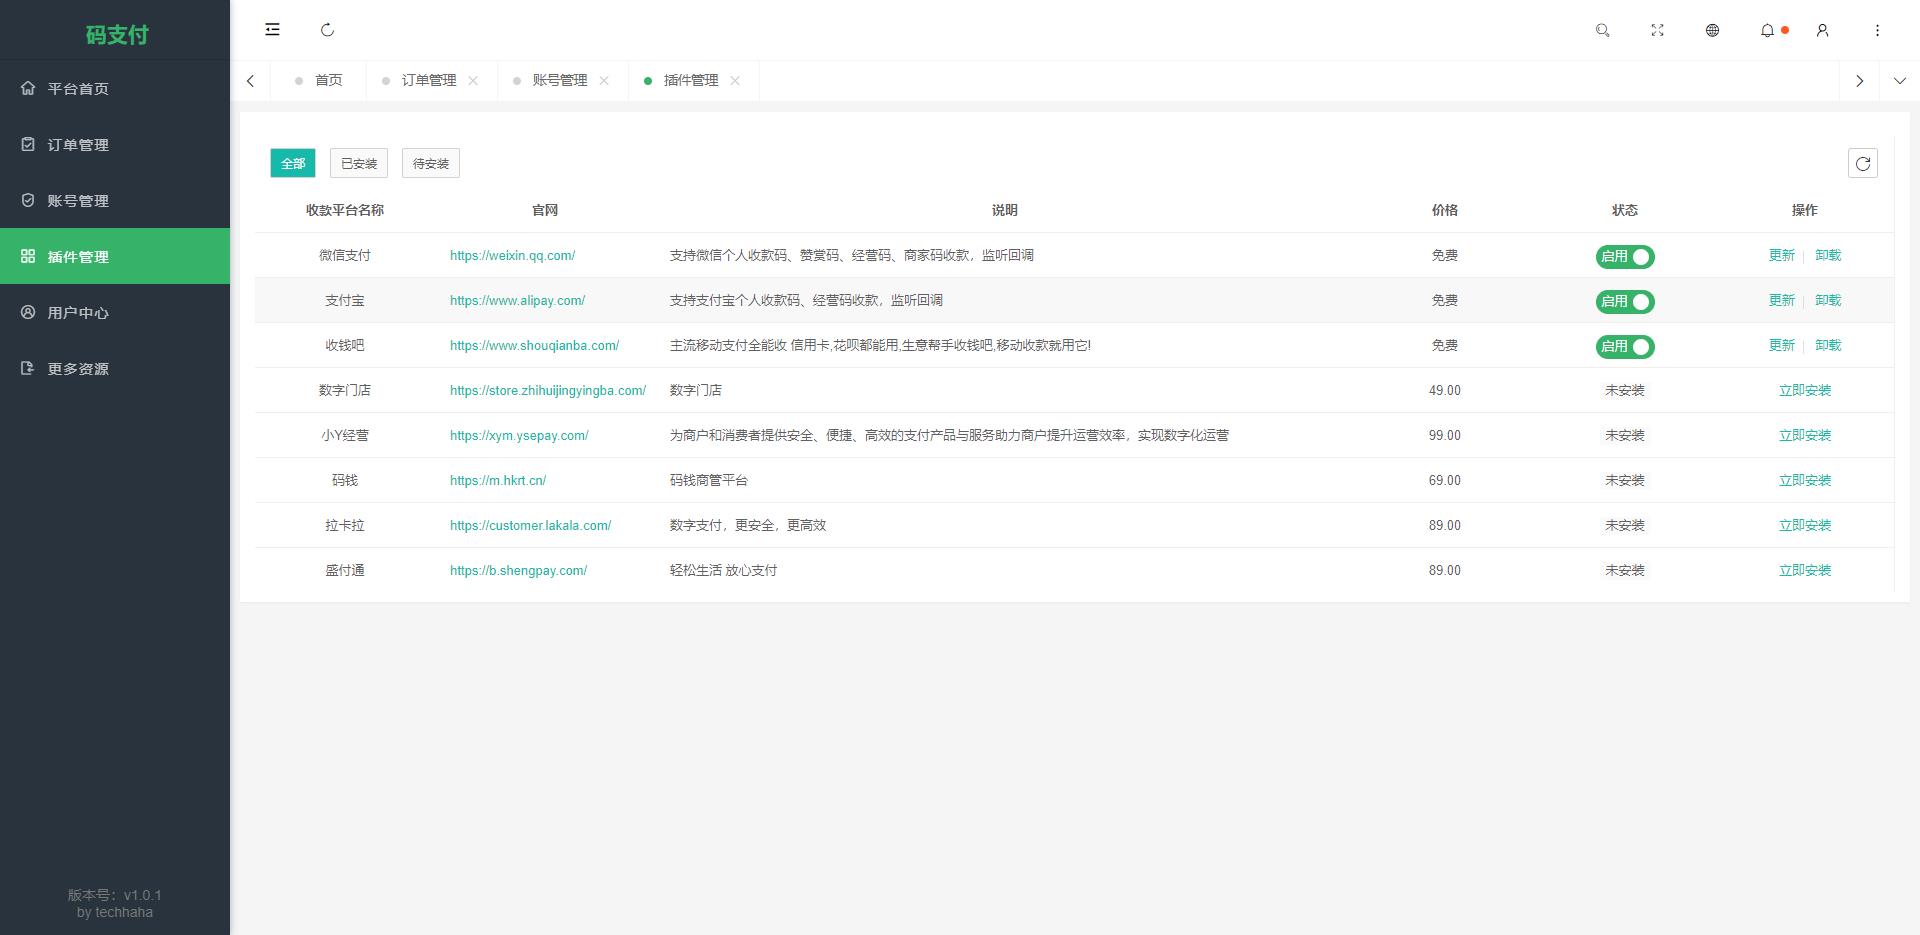This screenshot has height=935, width=1920.
Task: Open the search icon in the header
Action: pyautogui.click(x=1602, y=31)
